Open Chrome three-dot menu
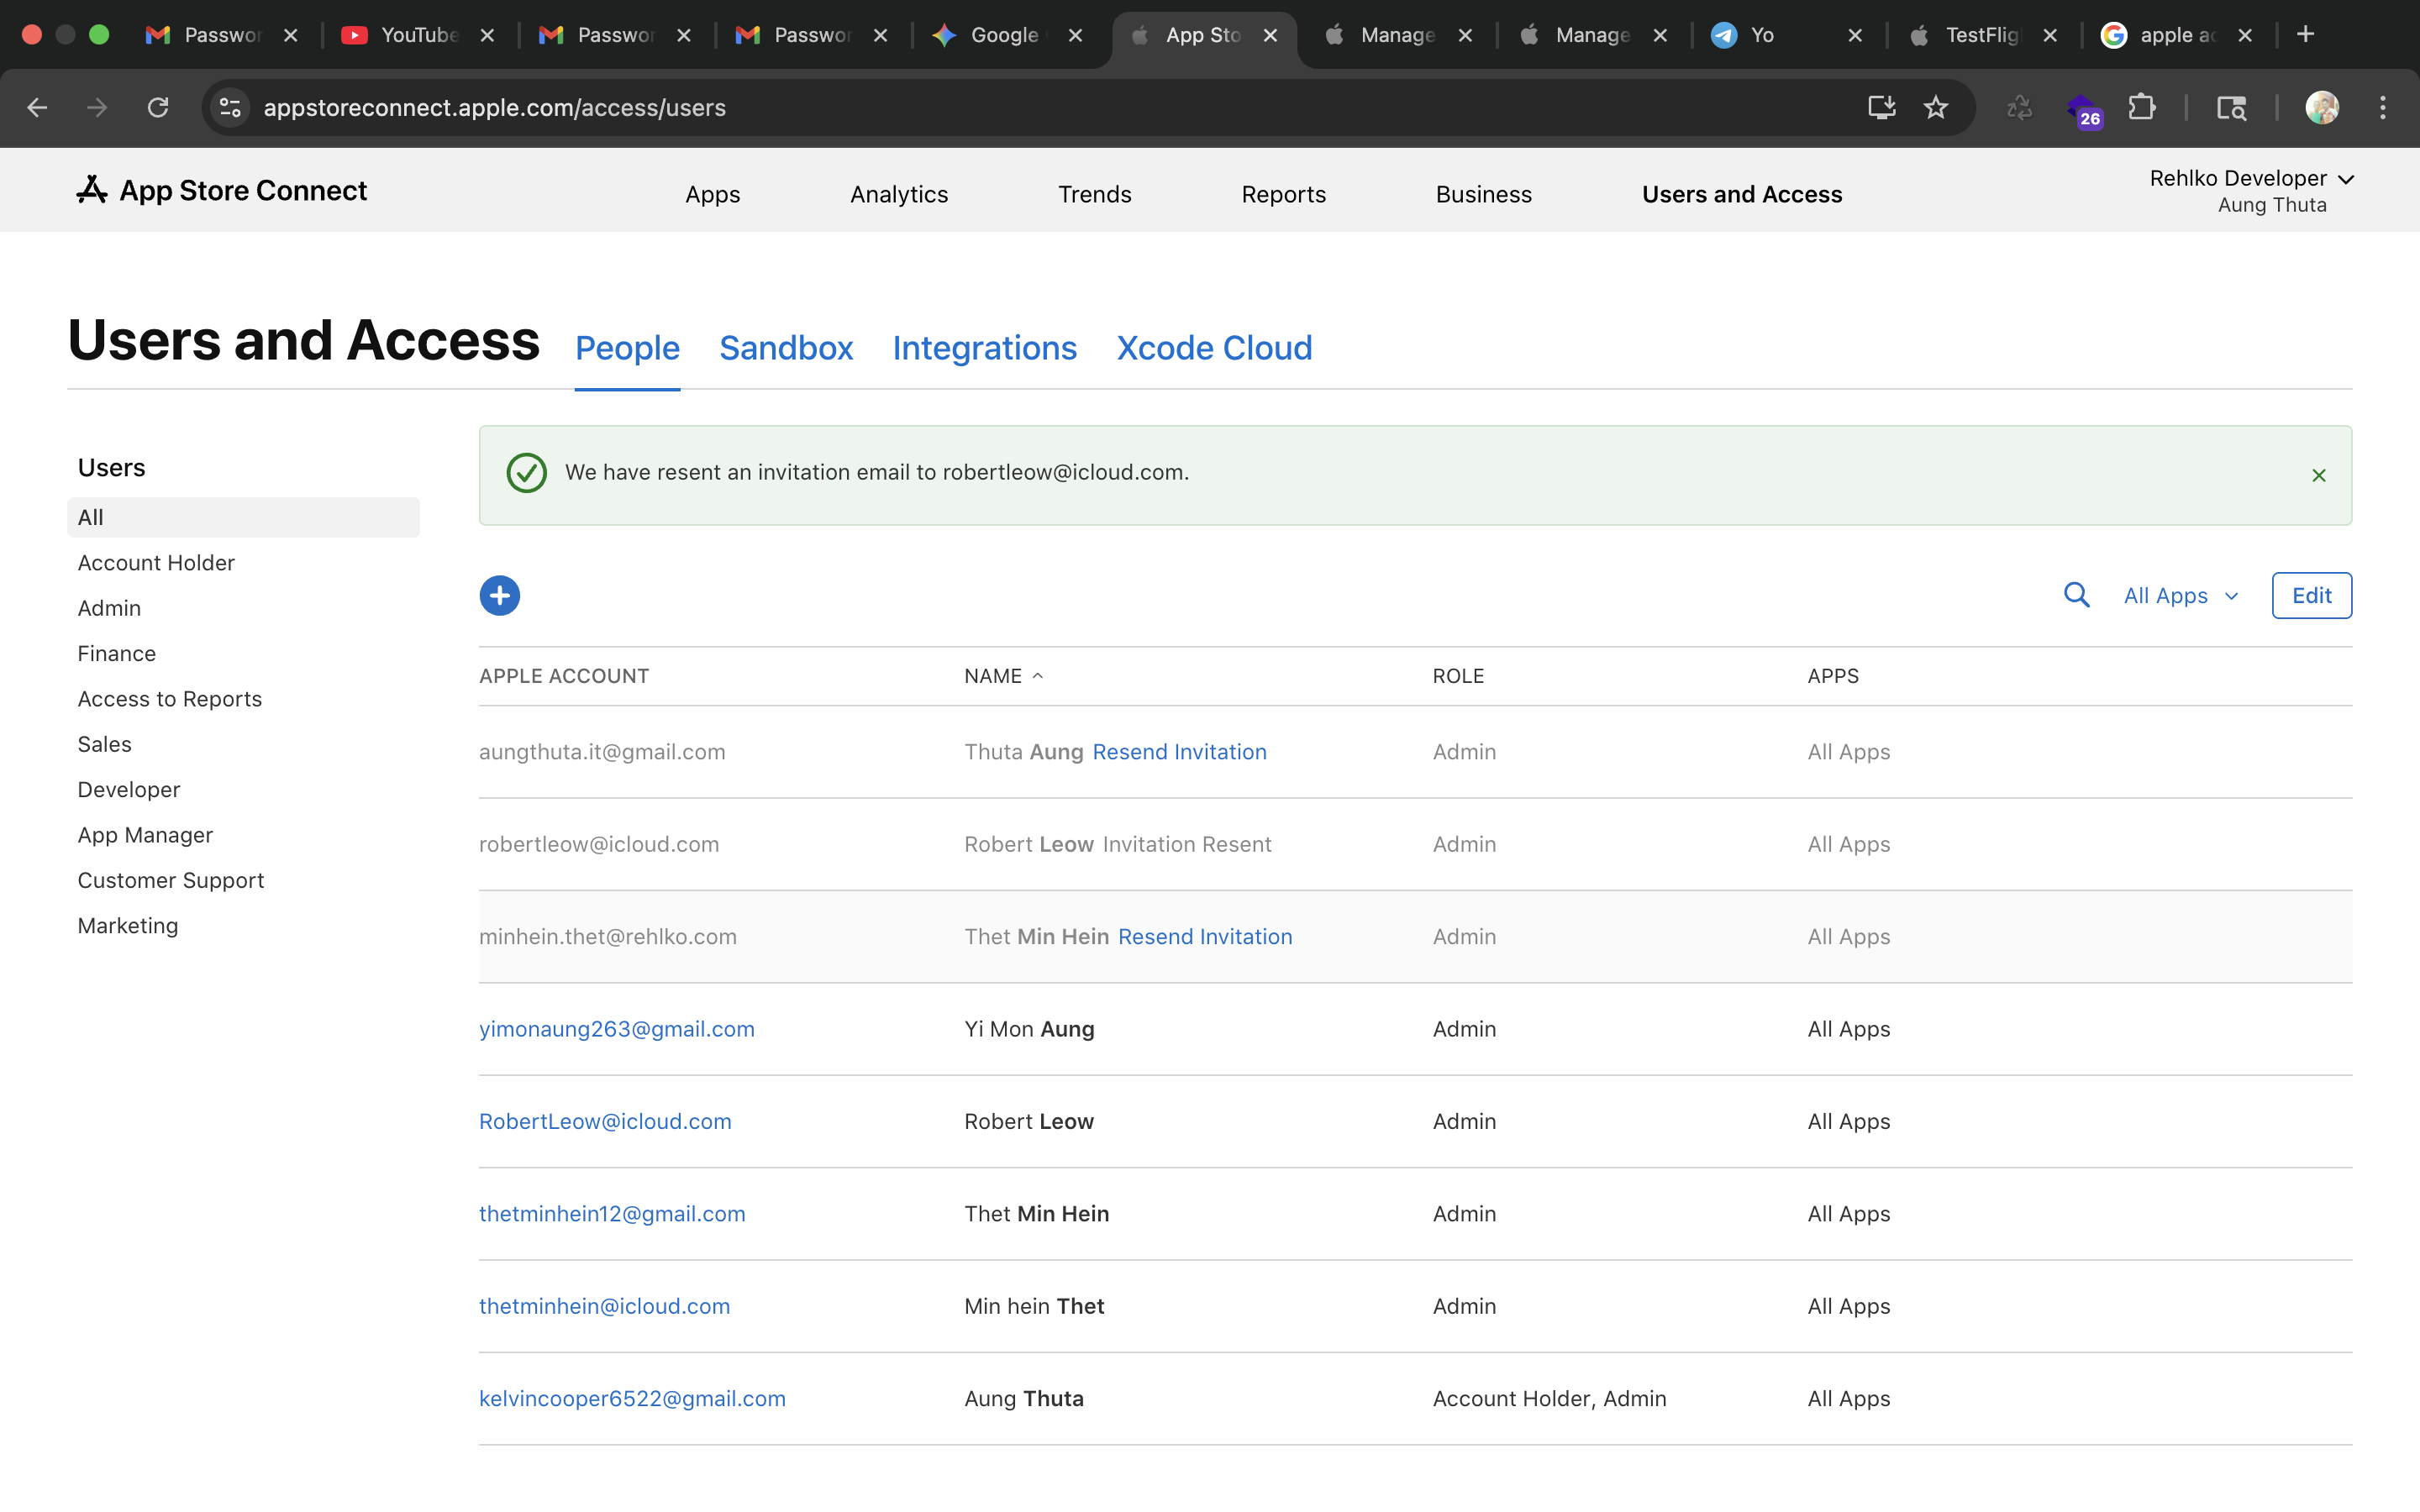Viewport: 2420px width, 1512px height. tap(2382, 108)
